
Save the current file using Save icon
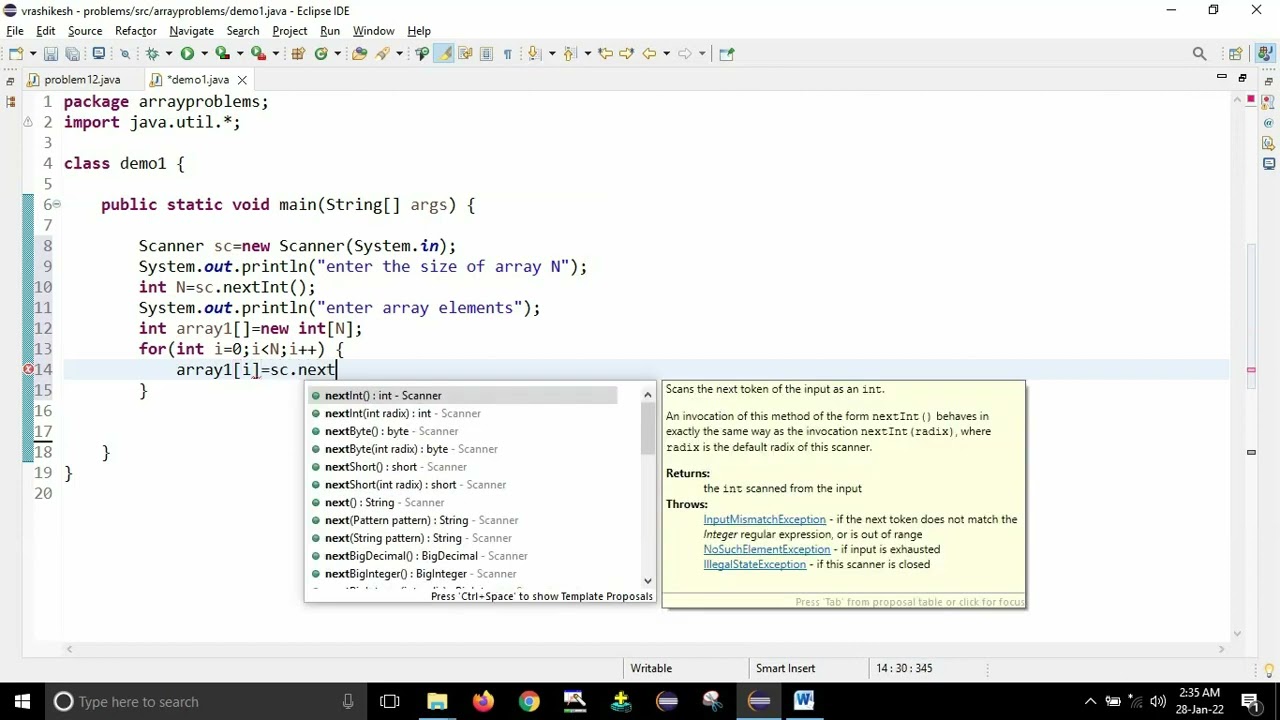pyautogui.click(x=50, y=53)
